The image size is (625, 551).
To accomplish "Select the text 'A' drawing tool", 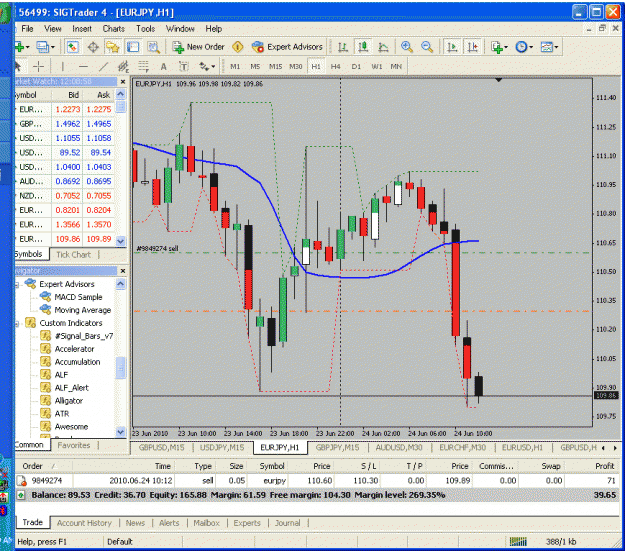I will tap(163, 66).
